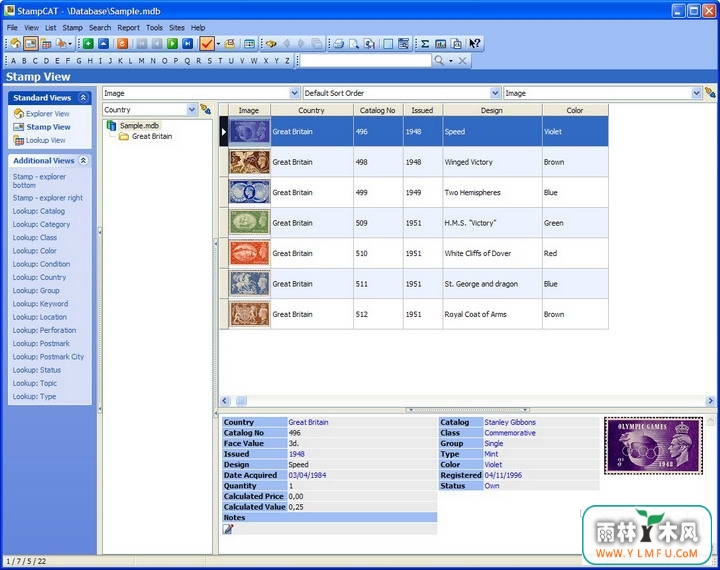Click inside the toolbar search field
Viewport: 720px width, 570px height.
pos(366,61)
